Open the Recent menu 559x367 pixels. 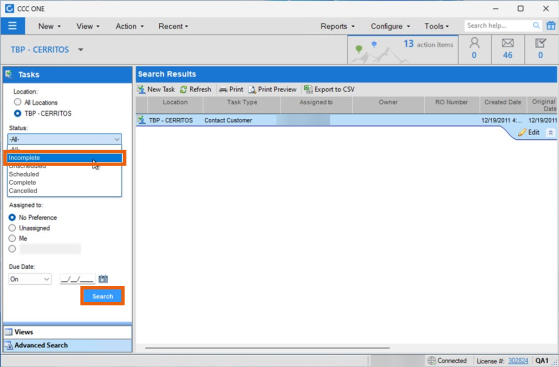(173, 26)
